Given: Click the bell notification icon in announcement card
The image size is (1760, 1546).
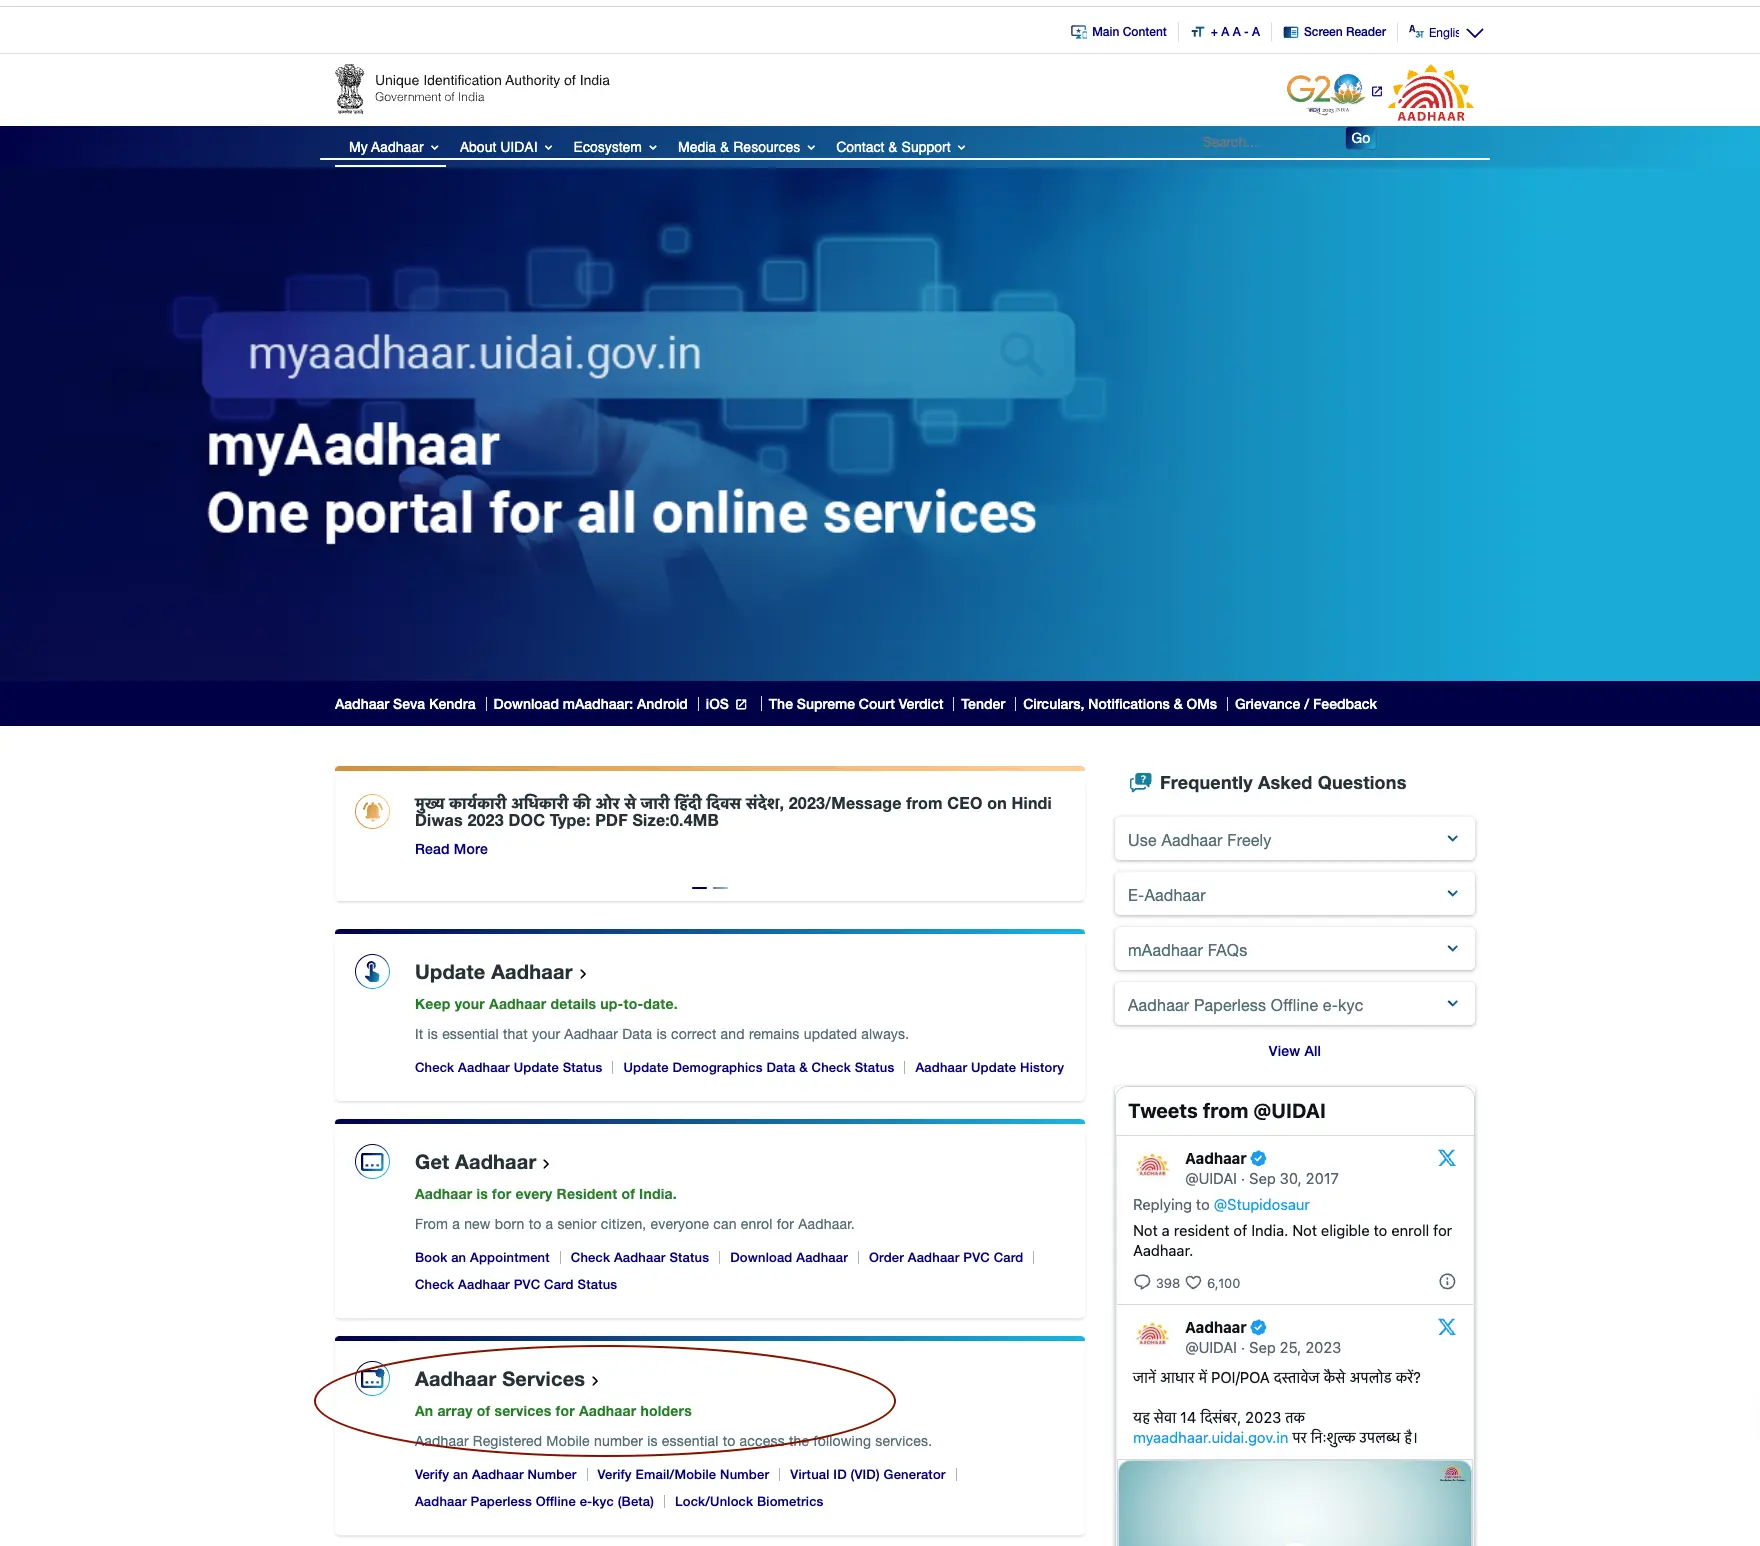Looking at the screenshot, I should (372, 810).
